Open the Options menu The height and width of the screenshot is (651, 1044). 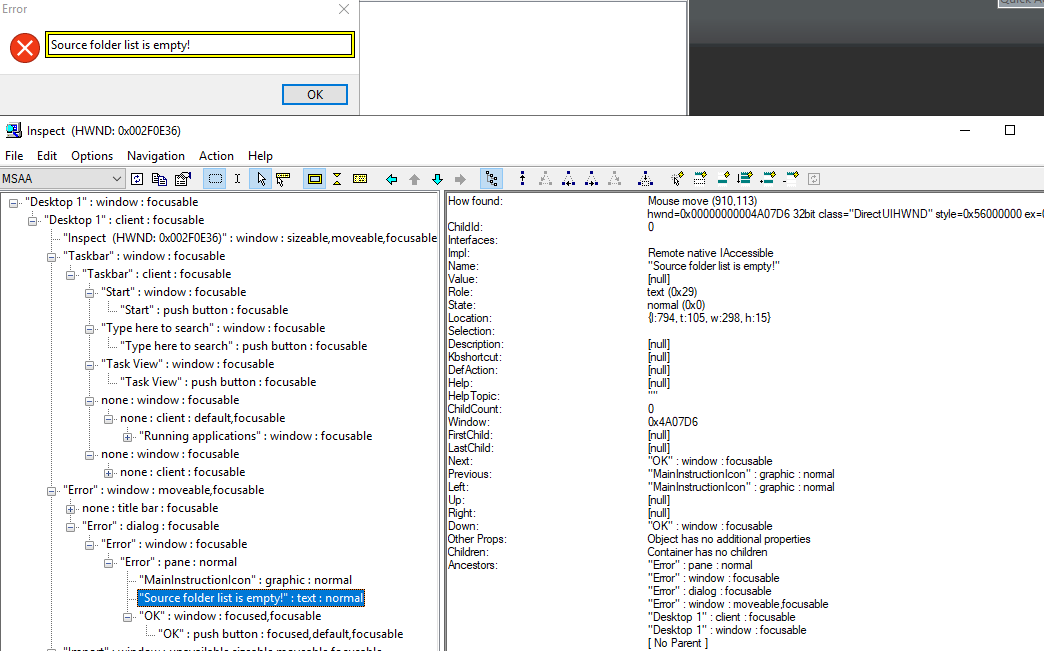coord(91,155)
